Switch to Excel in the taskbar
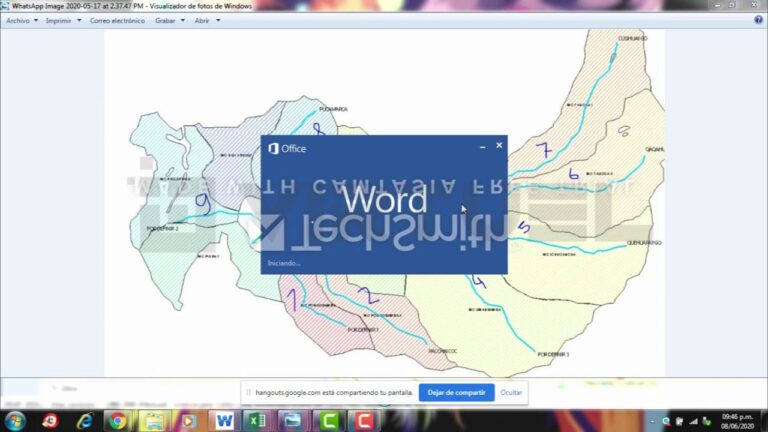Screen dimensions: 768x432 pyautogui.click(x=258, y=421)
